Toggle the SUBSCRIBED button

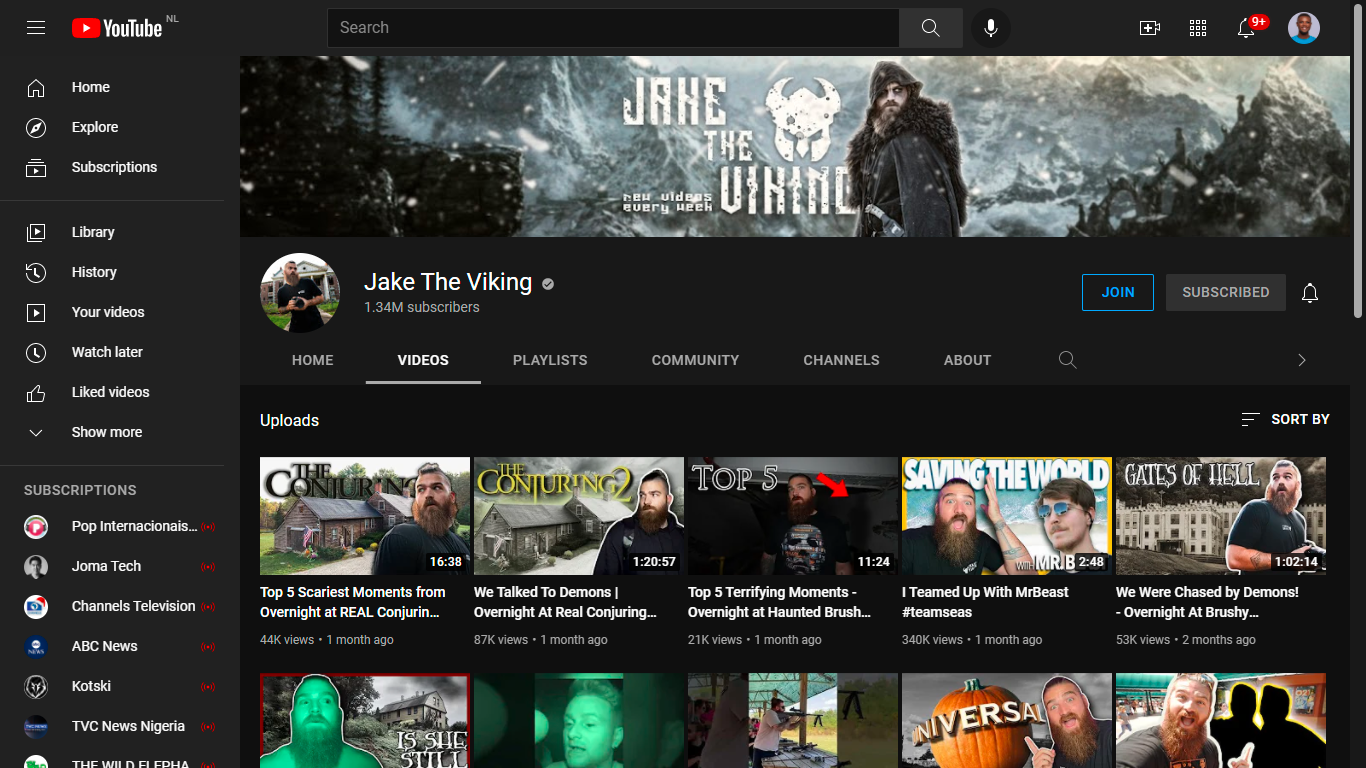point(1225,292)
